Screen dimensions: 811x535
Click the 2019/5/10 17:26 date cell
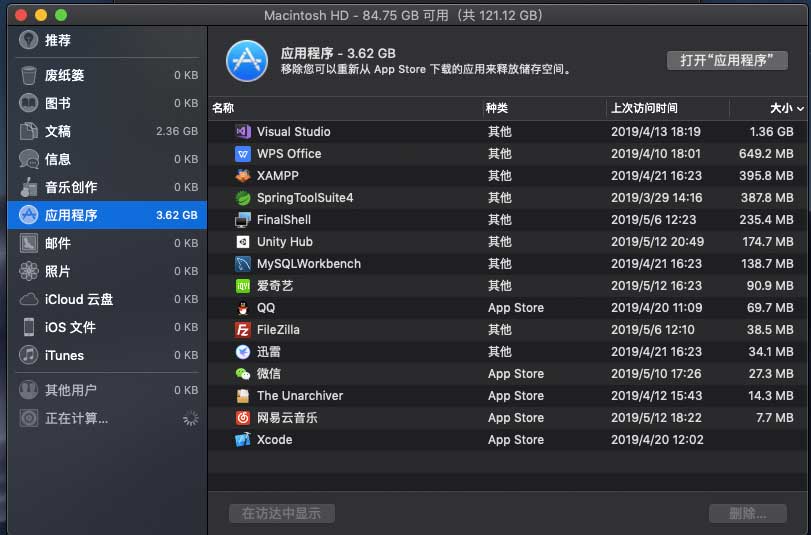(x=656, y=374)
